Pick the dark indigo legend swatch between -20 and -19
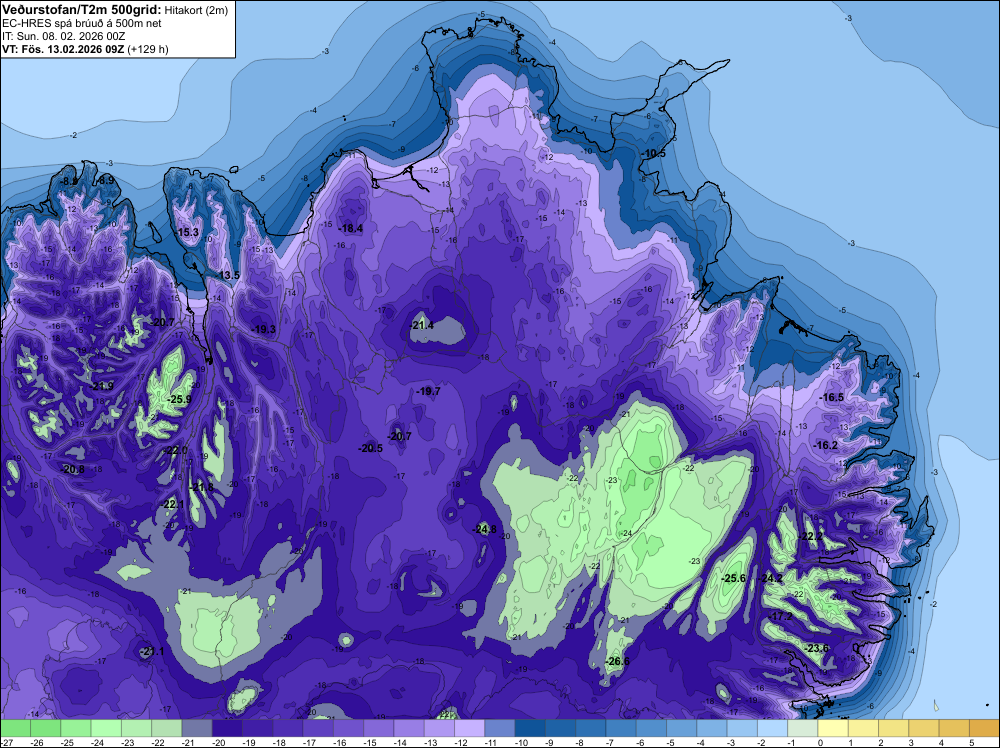 pyautogui.click(x=227, y=728)
